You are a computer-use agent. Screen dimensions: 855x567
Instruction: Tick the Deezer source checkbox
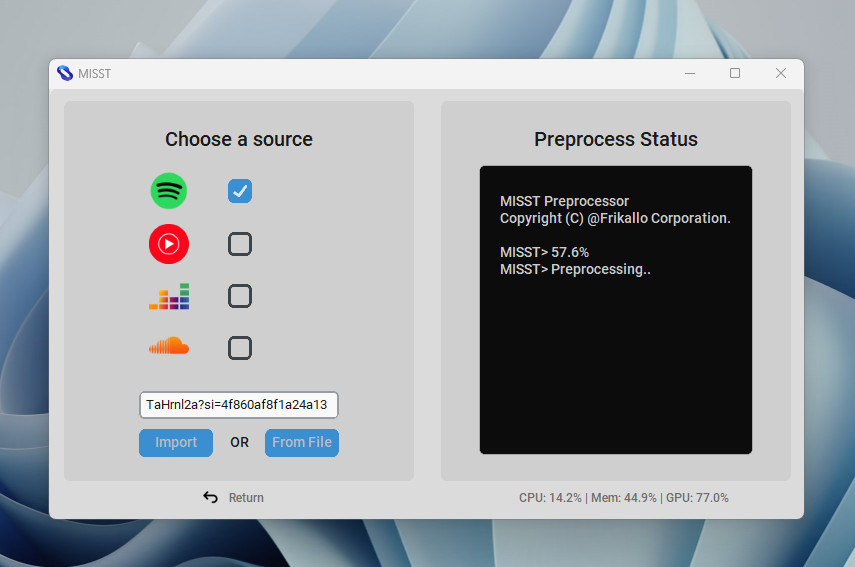click(240, 296)
